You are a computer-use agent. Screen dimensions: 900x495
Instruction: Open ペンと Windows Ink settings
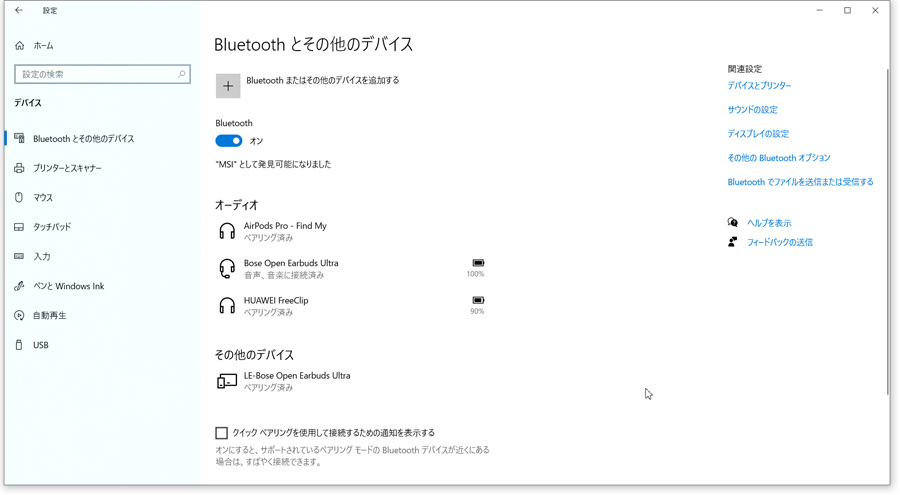point(69,286)
